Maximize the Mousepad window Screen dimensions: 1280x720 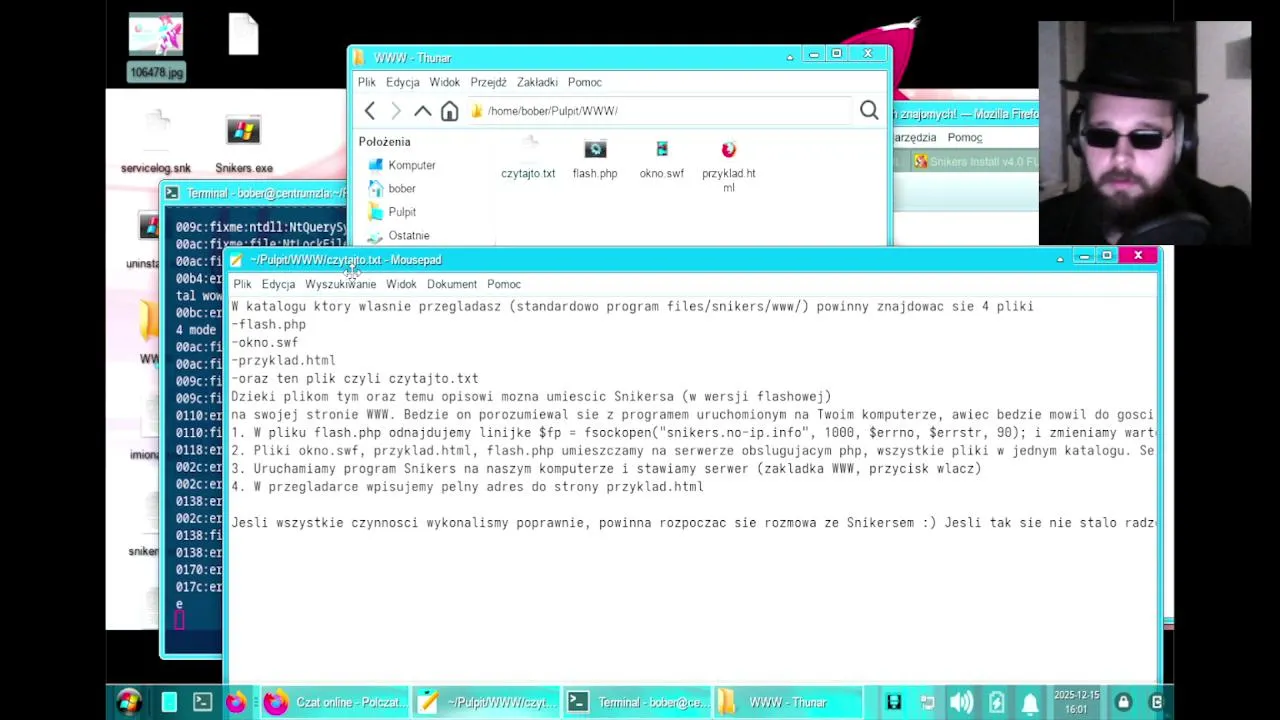pos(1107,256)
